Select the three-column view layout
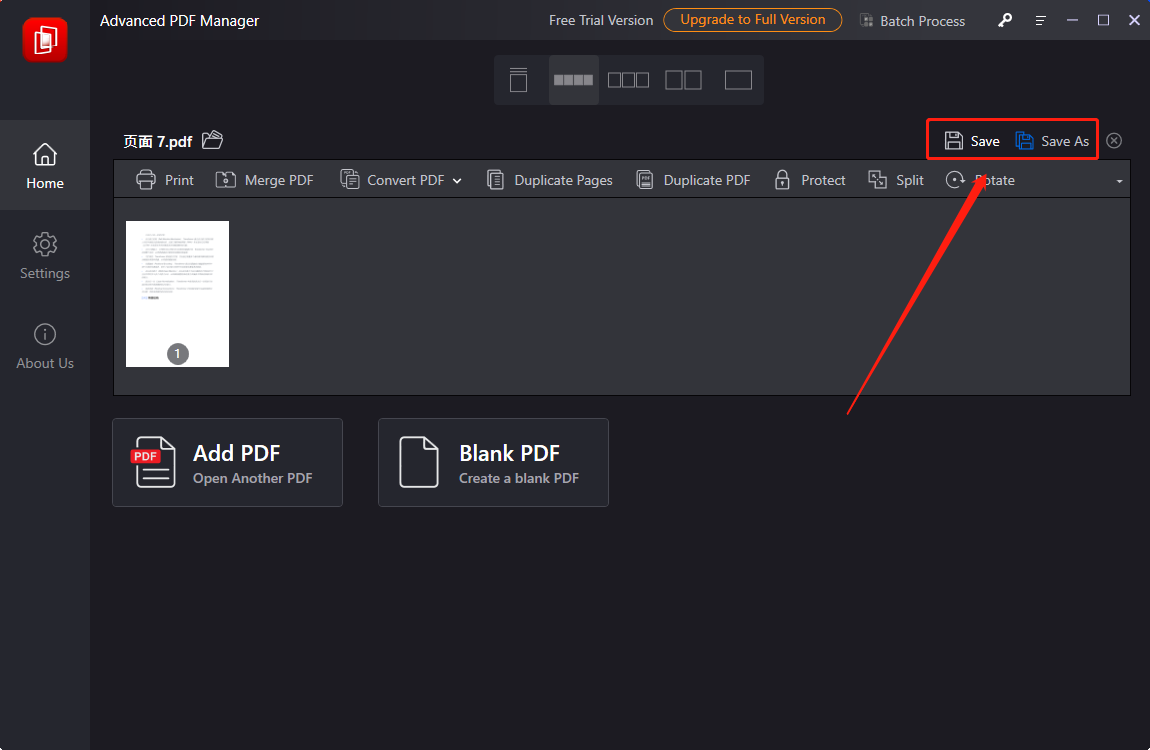Viewport: 1150px width, 750px height. coord(628,80)
